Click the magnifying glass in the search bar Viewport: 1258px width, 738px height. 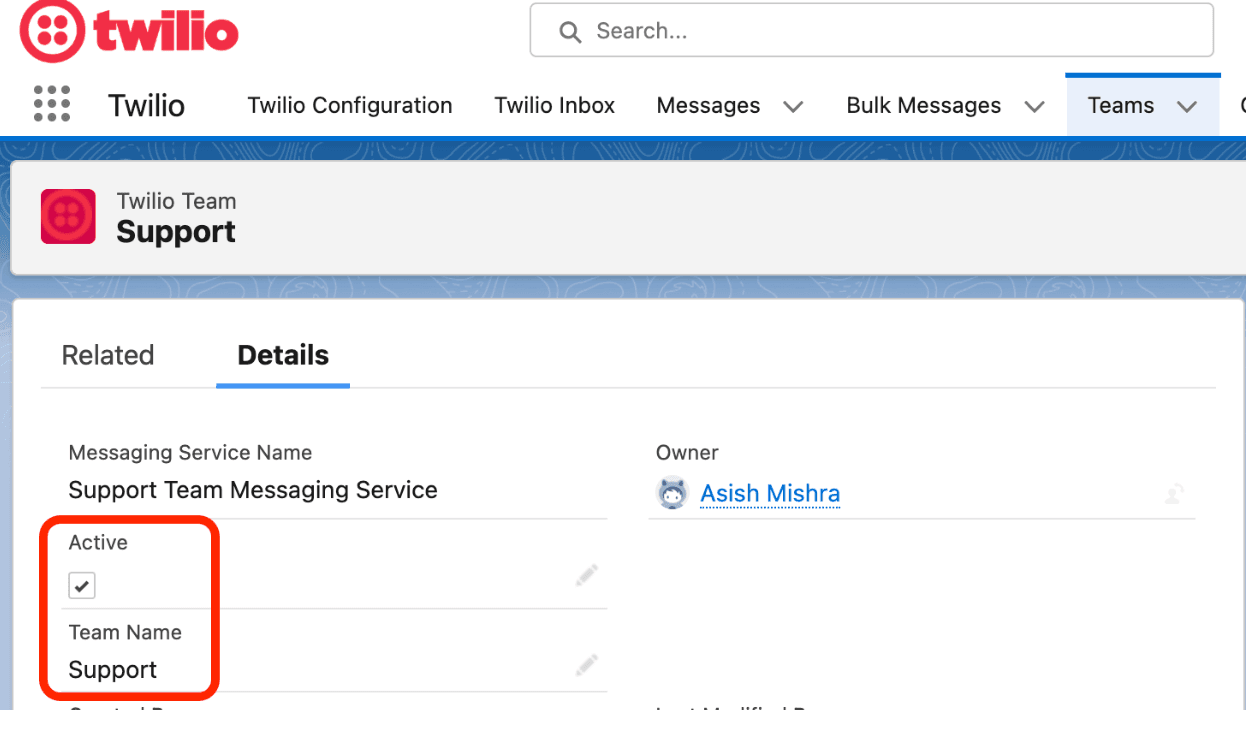pos(569,31)
